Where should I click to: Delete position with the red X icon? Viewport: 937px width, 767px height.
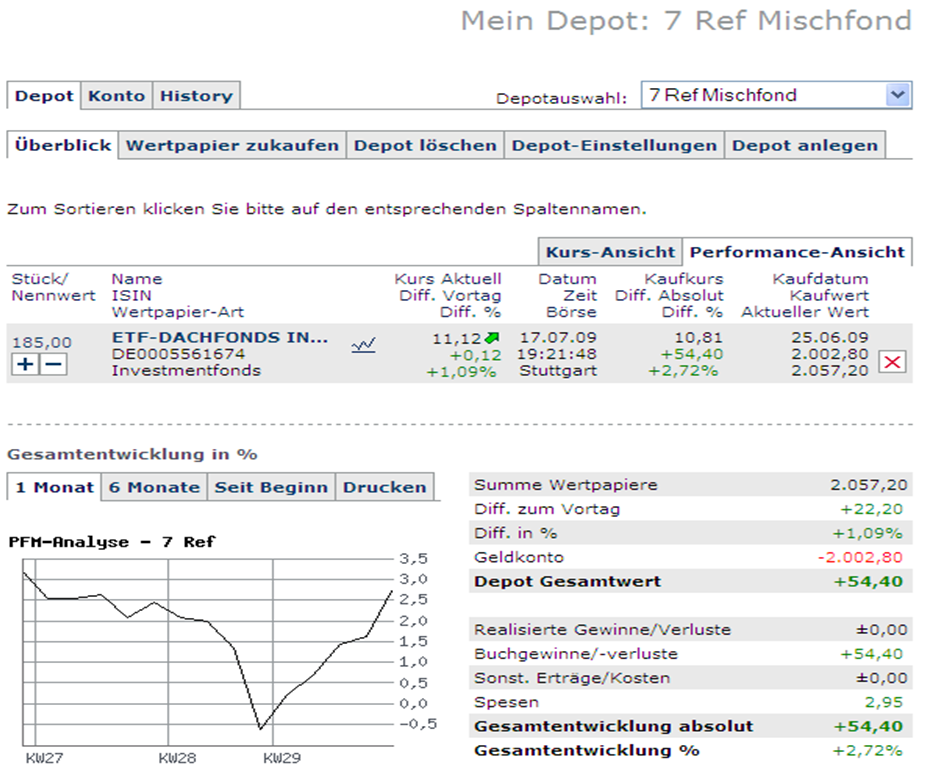(892, 362)
